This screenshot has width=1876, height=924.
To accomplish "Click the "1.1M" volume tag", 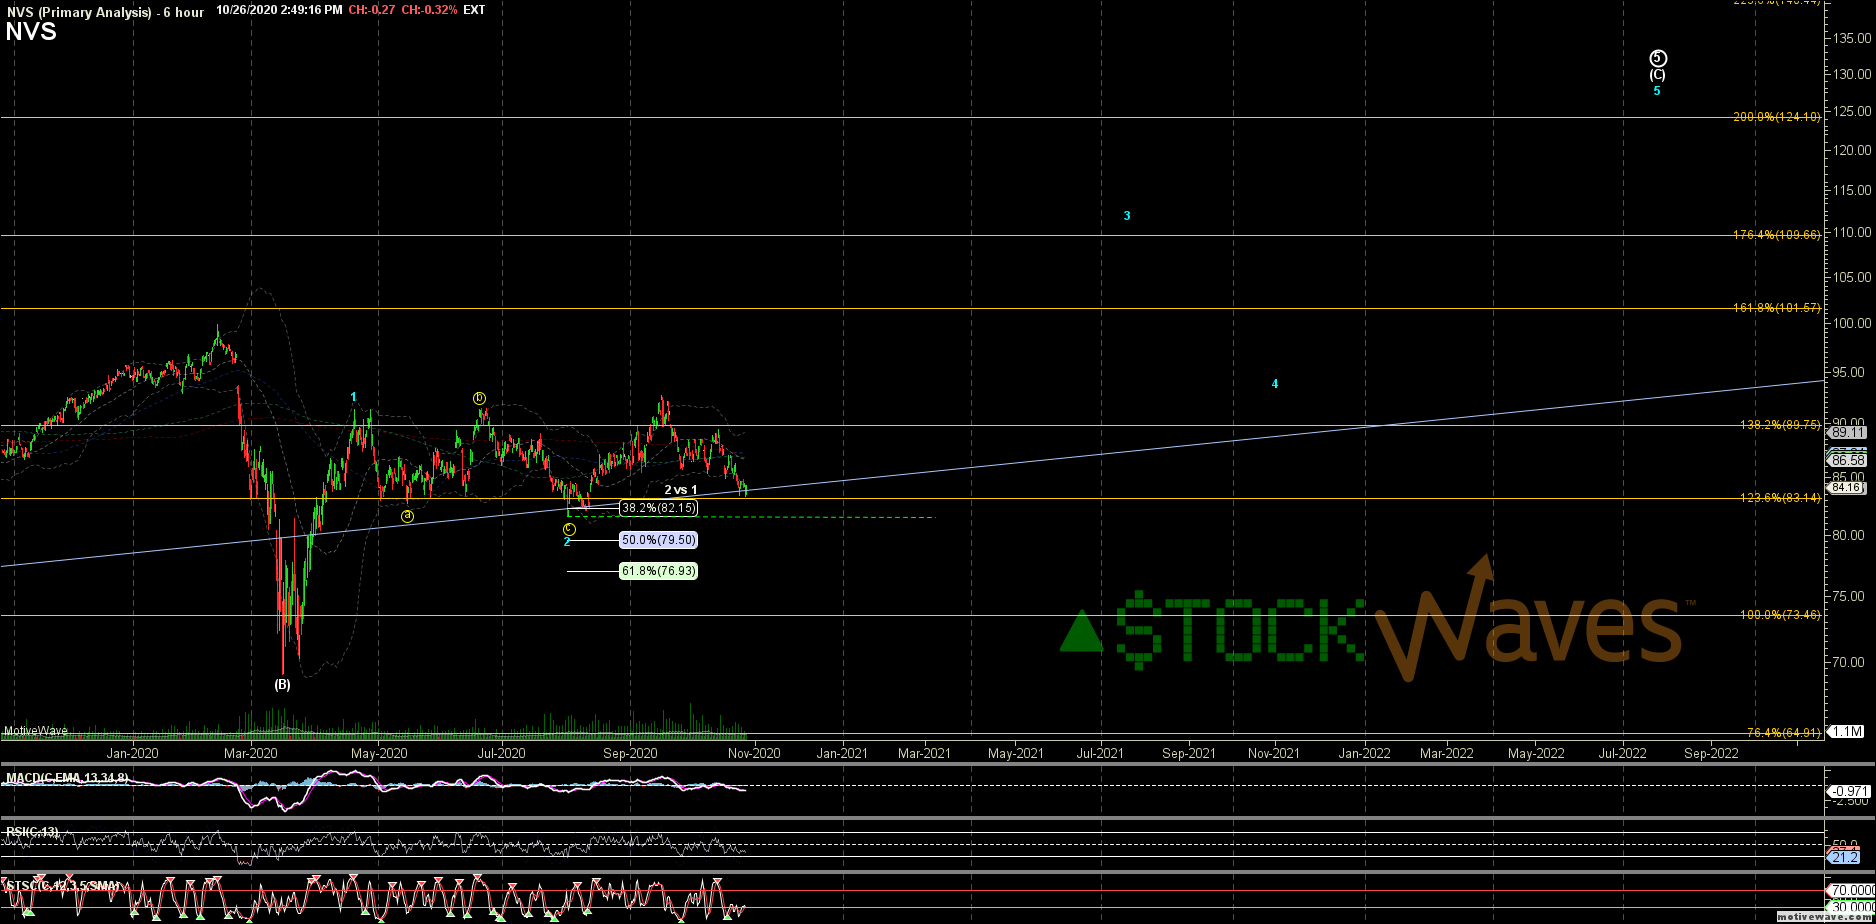I will [x=1848, y=732].
